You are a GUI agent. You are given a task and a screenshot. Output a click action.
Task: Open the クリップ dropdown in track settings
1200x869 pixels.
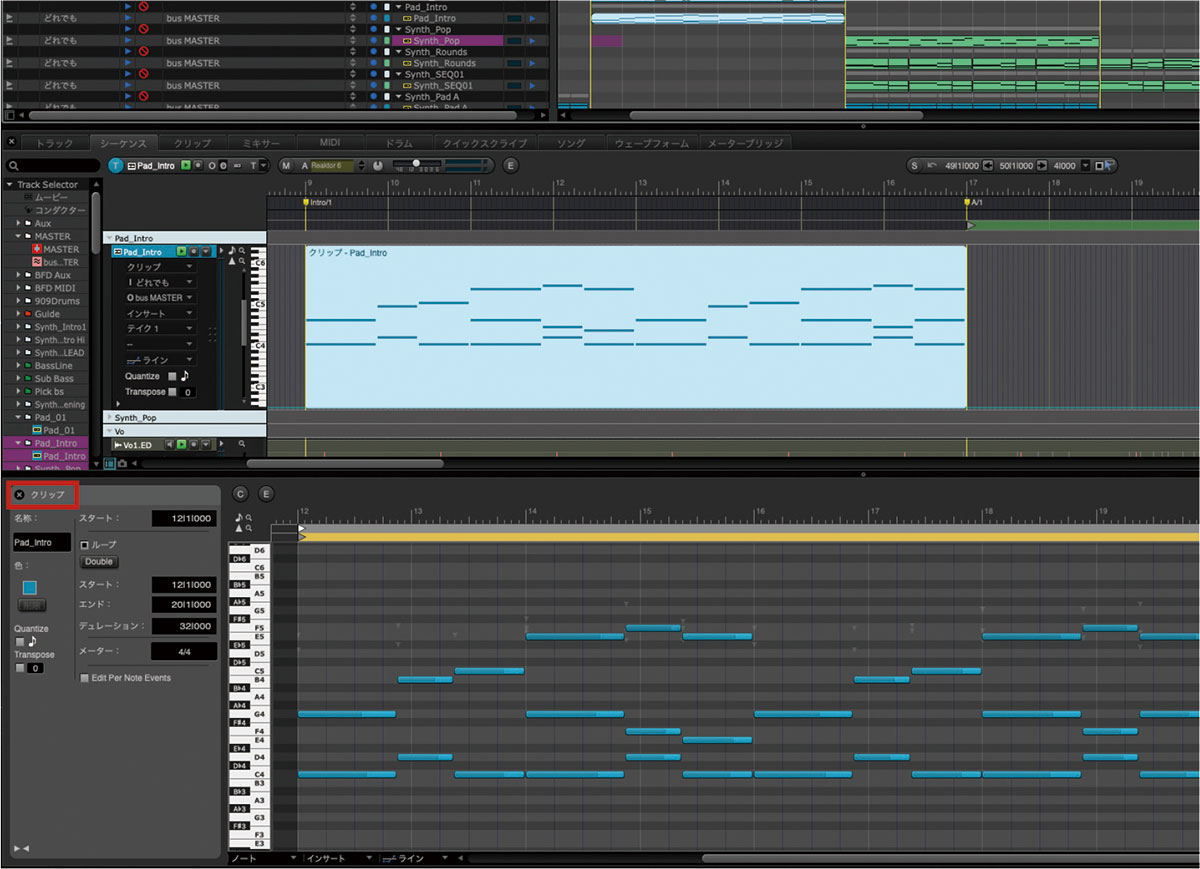point(159,268)
